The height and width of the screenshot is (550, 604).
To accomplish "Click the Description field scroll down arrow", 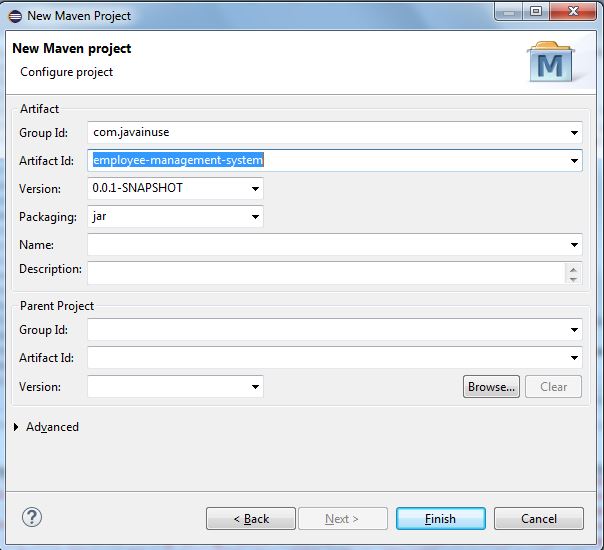I will tap(573, 279).
